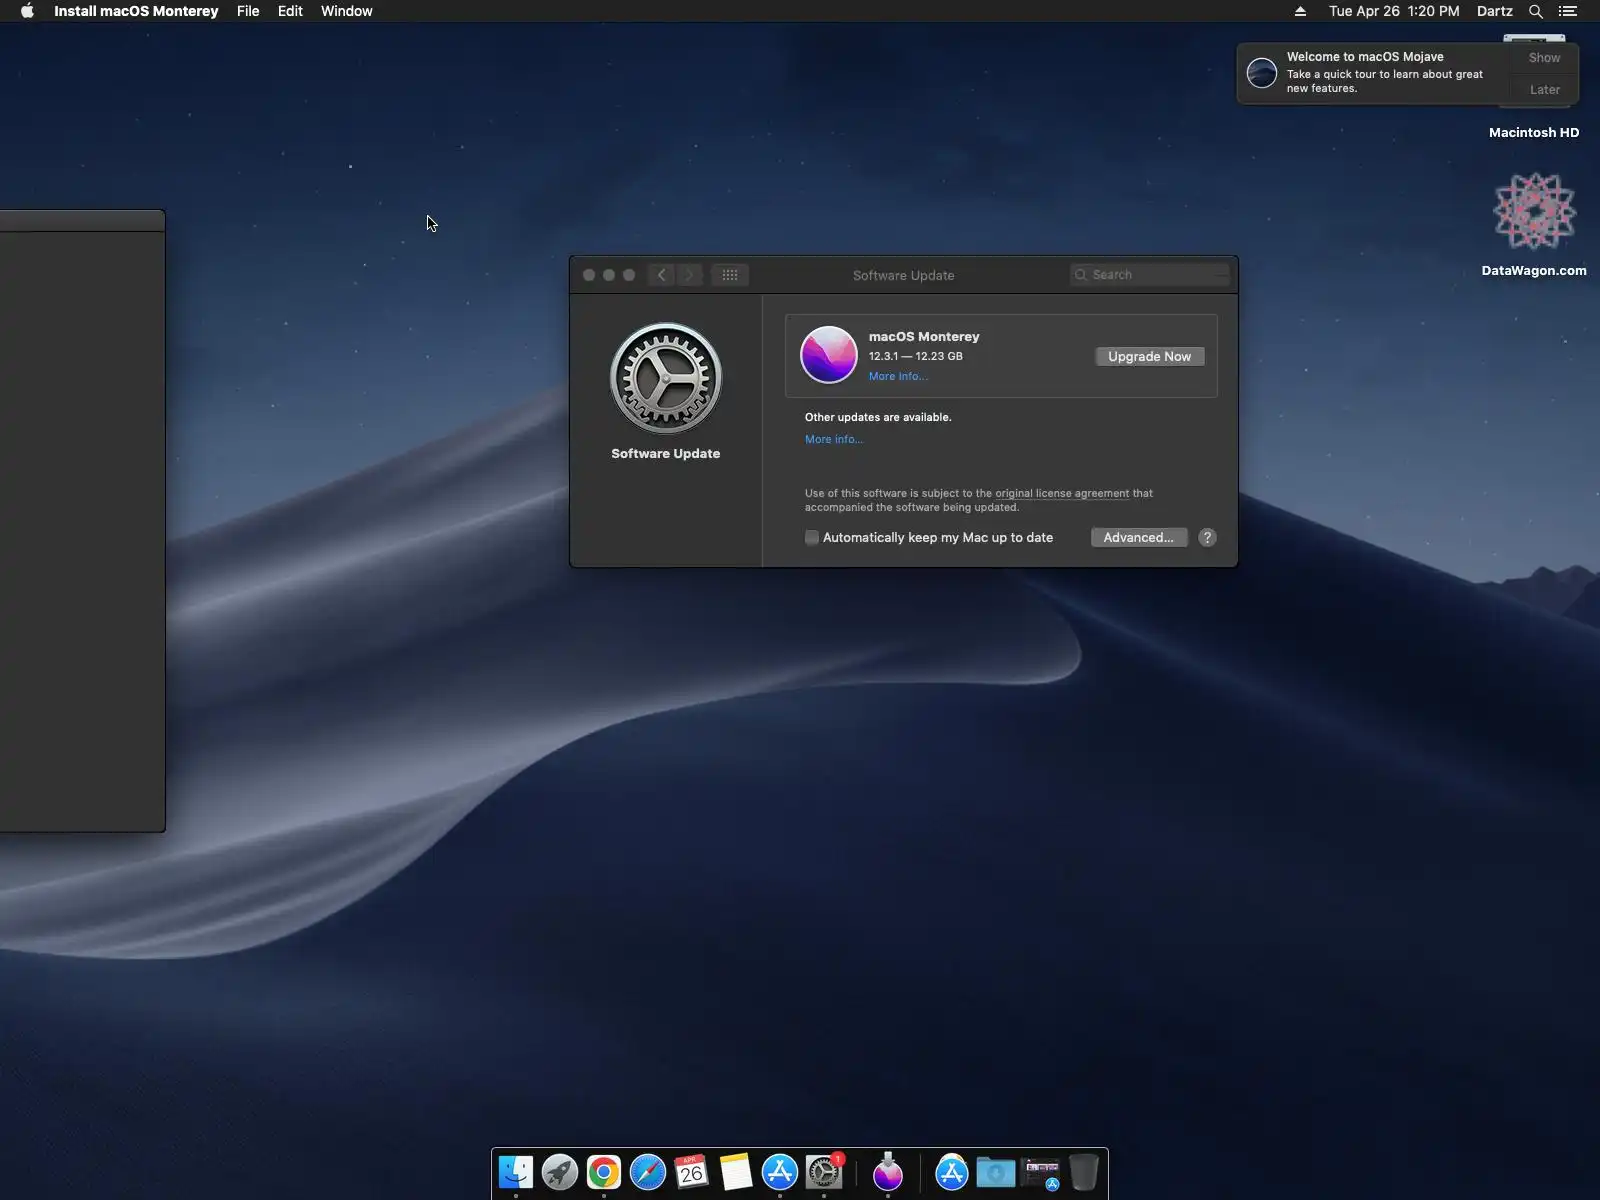Click the date and time in menu bar

pyautogui.click(x=1394, y=11)
